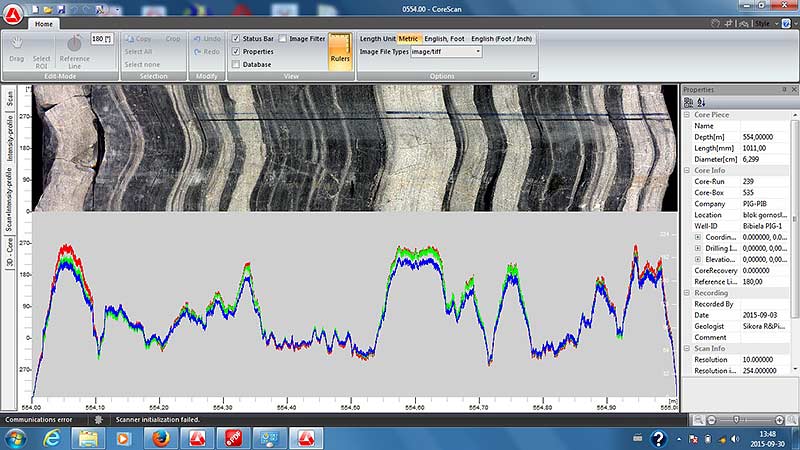Disable the Properties checkbox
800x450 pixels.
236,51
